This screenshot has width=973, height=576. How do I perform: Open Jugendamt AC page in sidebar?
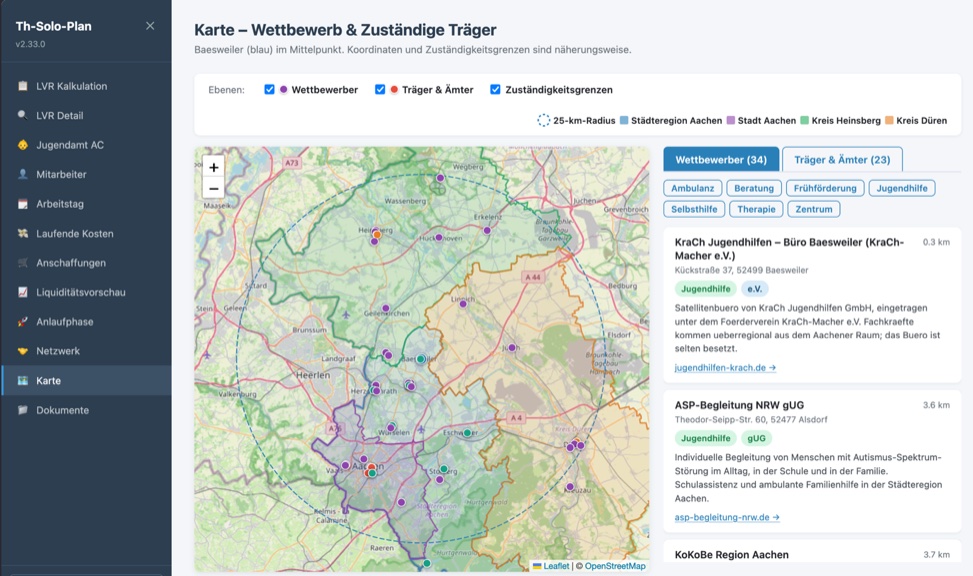coord(86,145)
